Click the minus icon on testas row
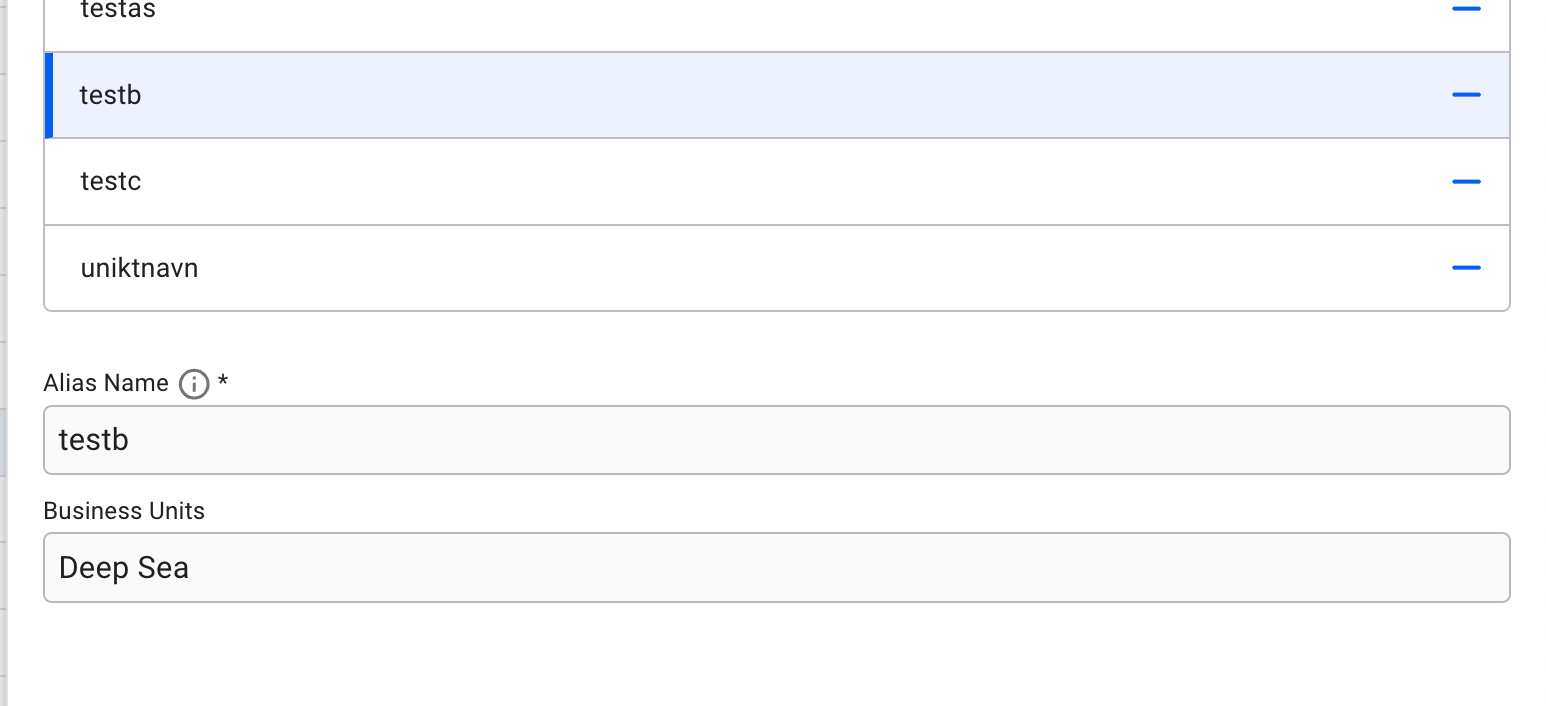The image size is (1546, 706). tap(1465, 9)
